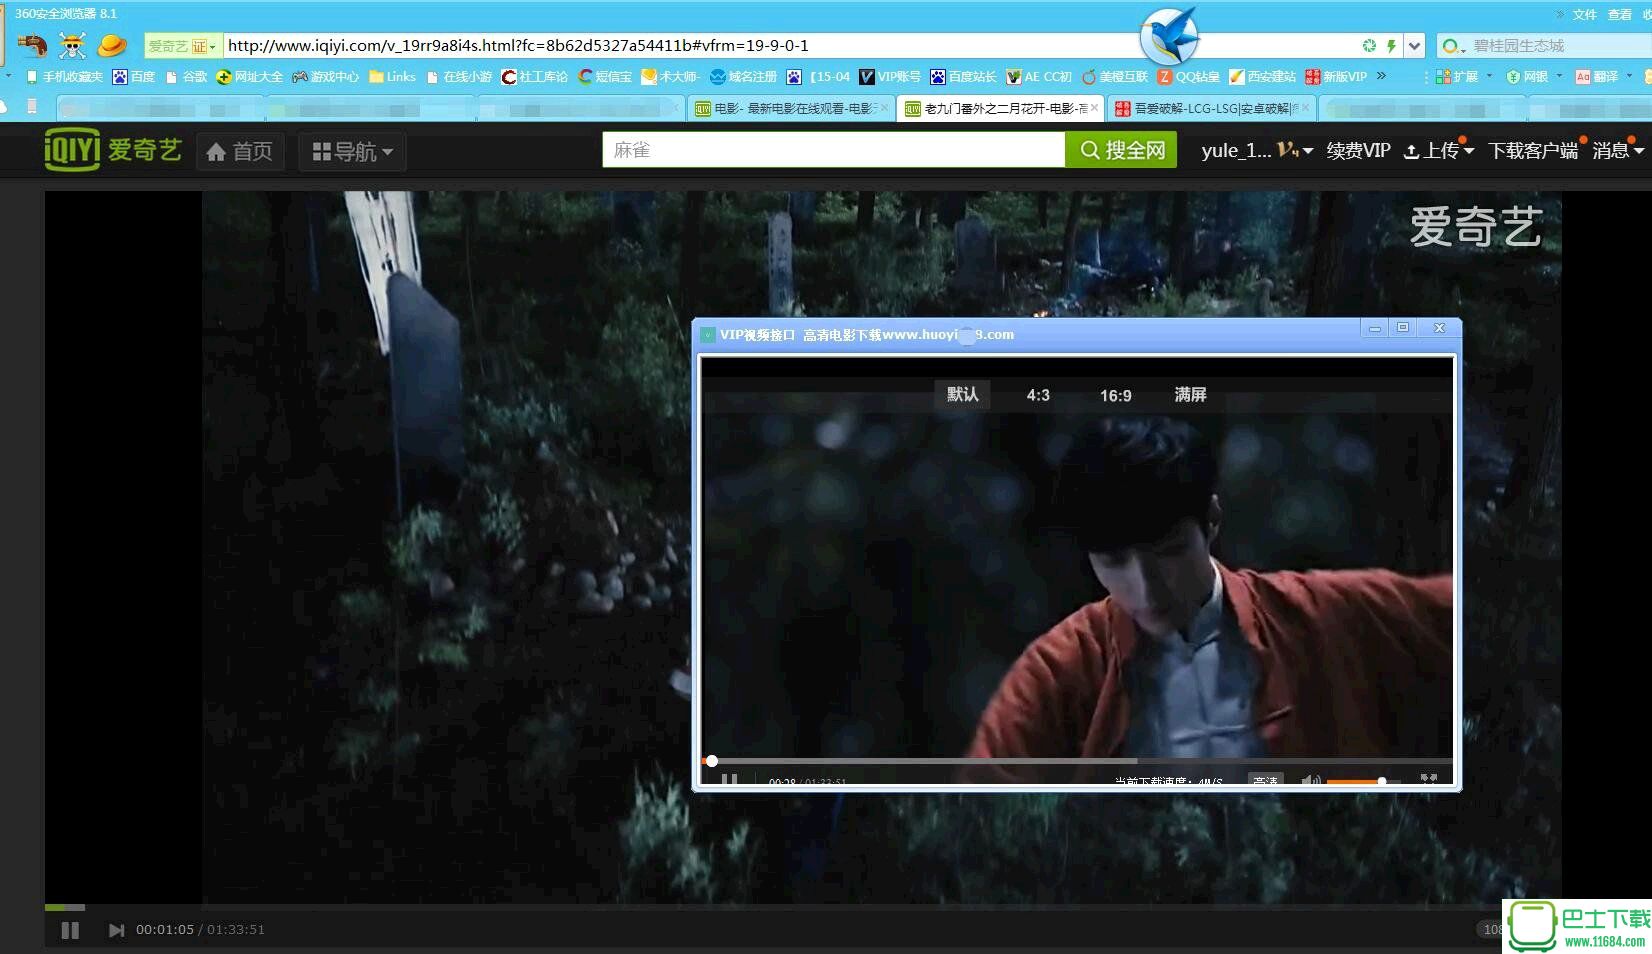Image resolution: width=1652 pixels, height=954 pixels.
Task: Click the 爱奇艺 证 site certificate badge
Action: (x=182, y=46)
